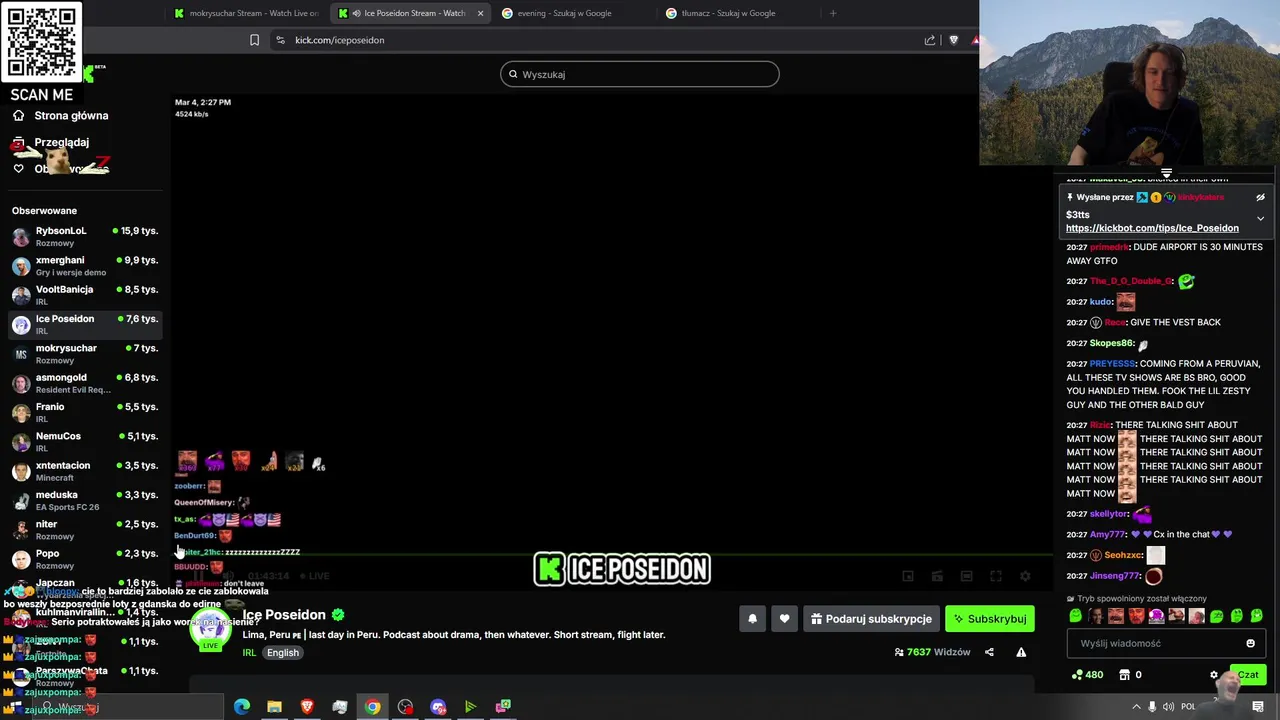Open the channel shop icon showing 0
Viewport: 1280px width, 720px height.
[x=1130, y=675]
